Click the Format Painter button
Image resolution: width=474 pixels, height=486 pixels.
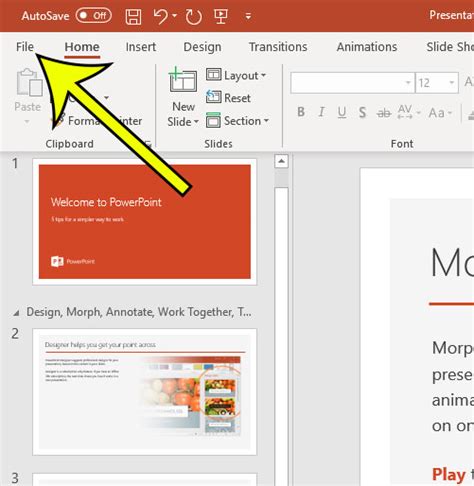pos(97,121)
